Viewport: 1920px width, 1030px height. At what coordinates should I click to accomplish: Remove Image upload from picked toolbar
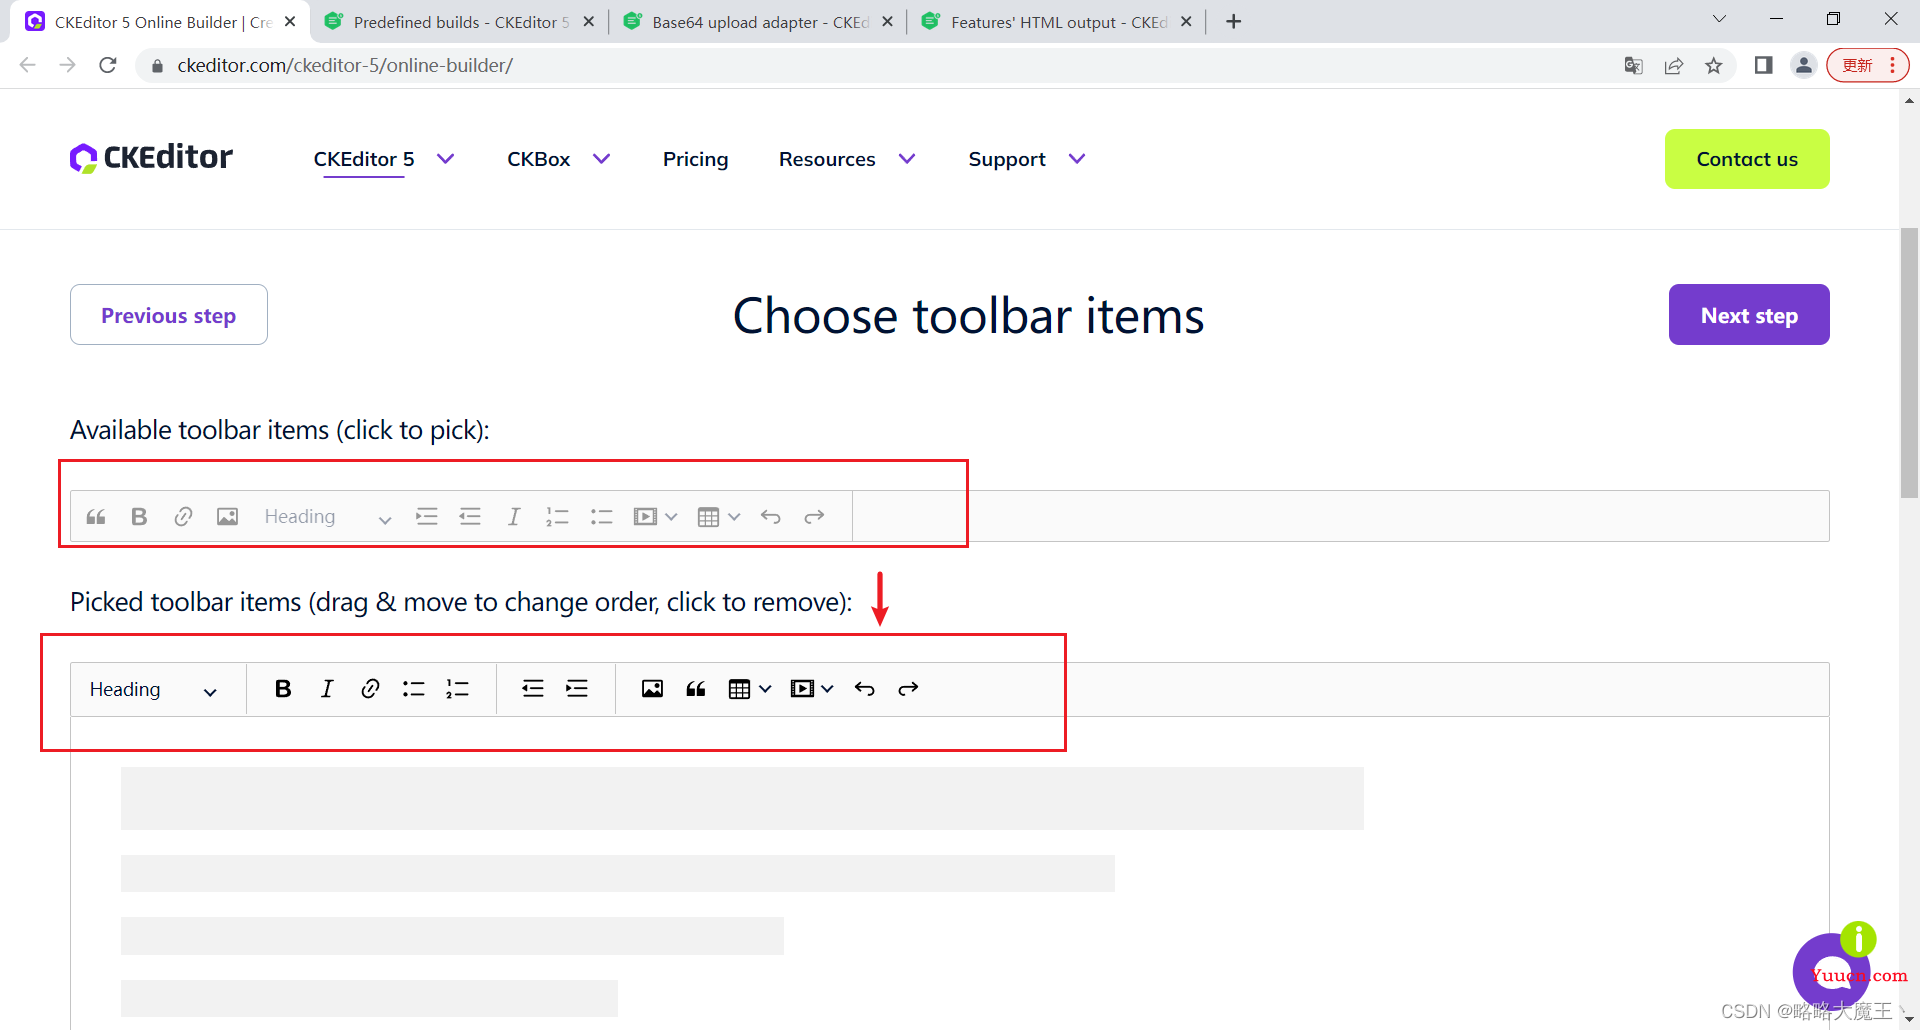(652, 689)
